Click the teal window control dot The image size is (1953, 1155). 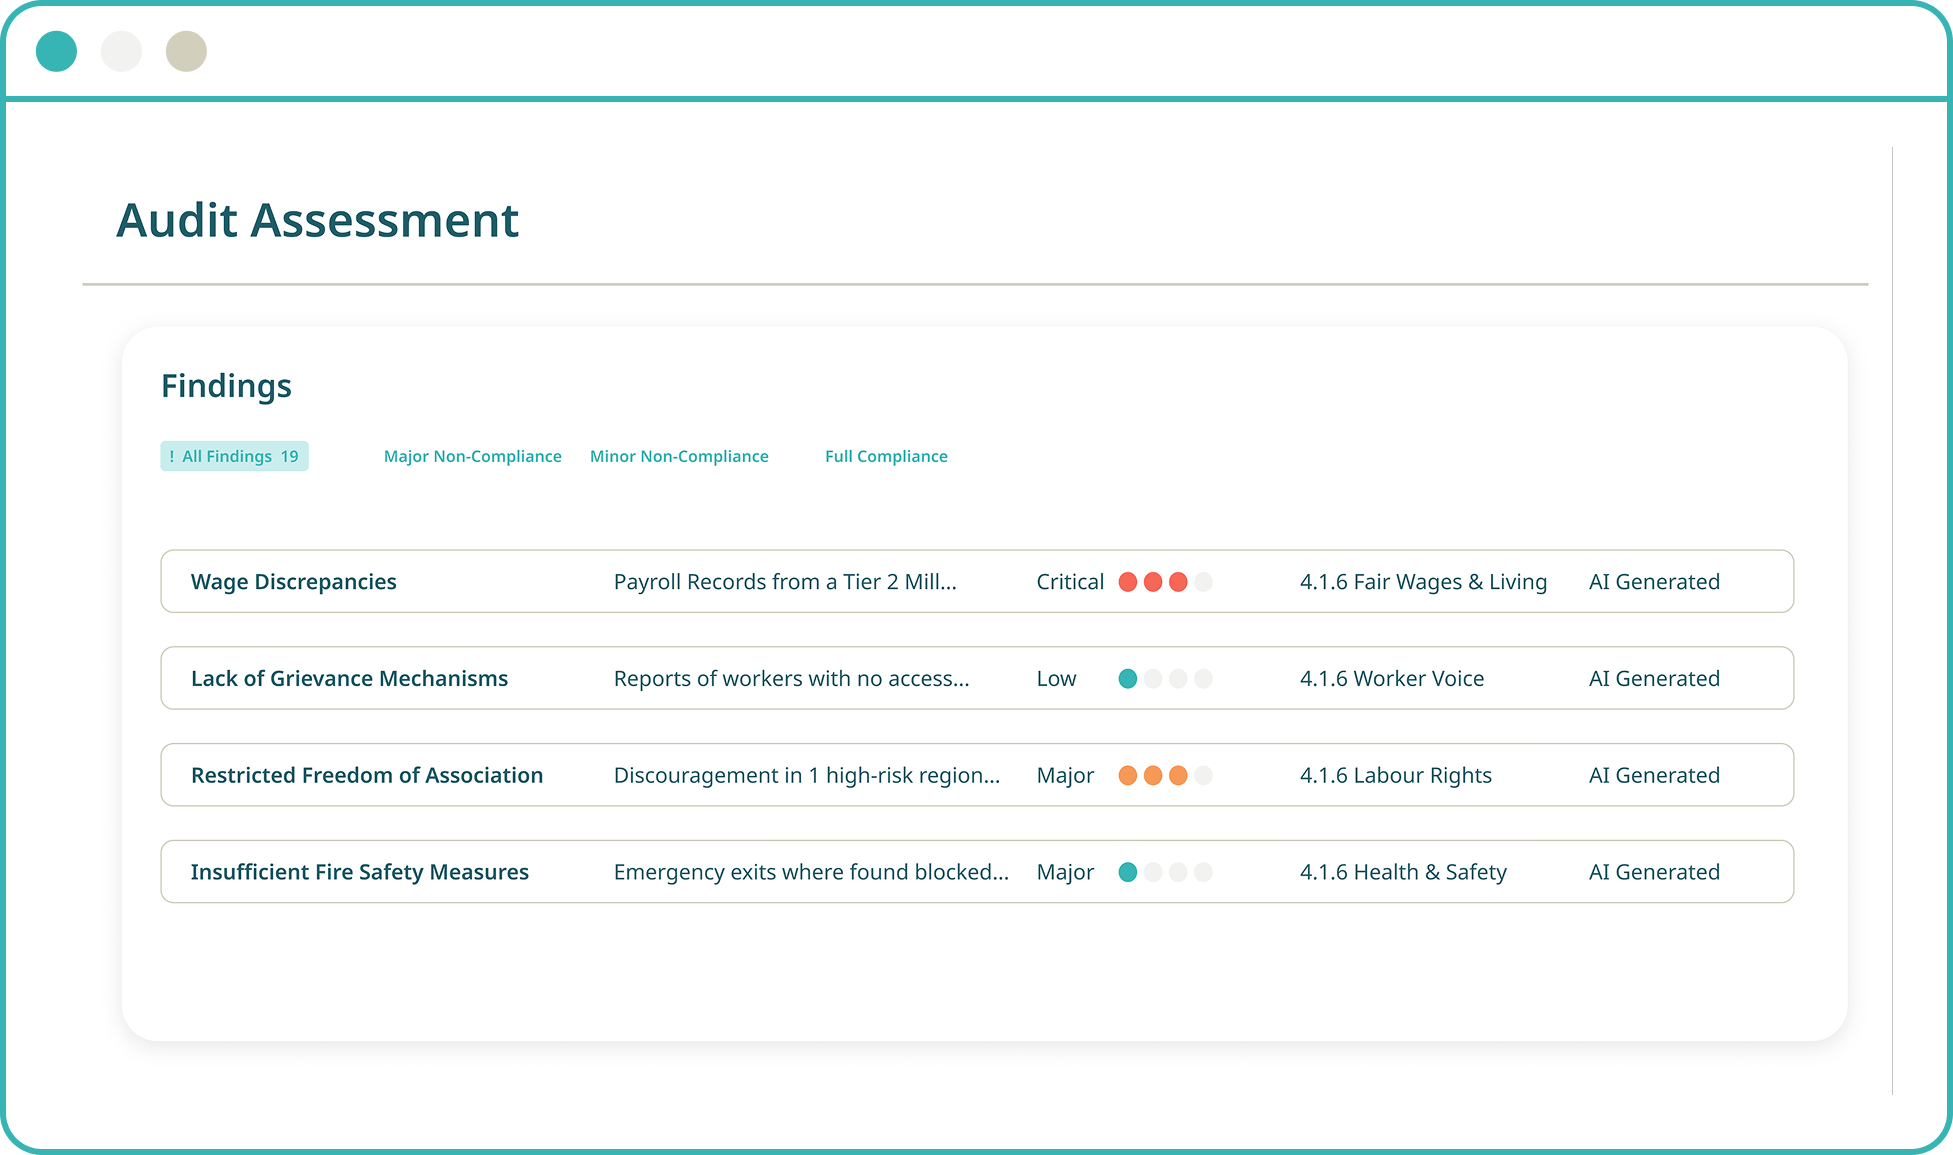tap(56, 51)
